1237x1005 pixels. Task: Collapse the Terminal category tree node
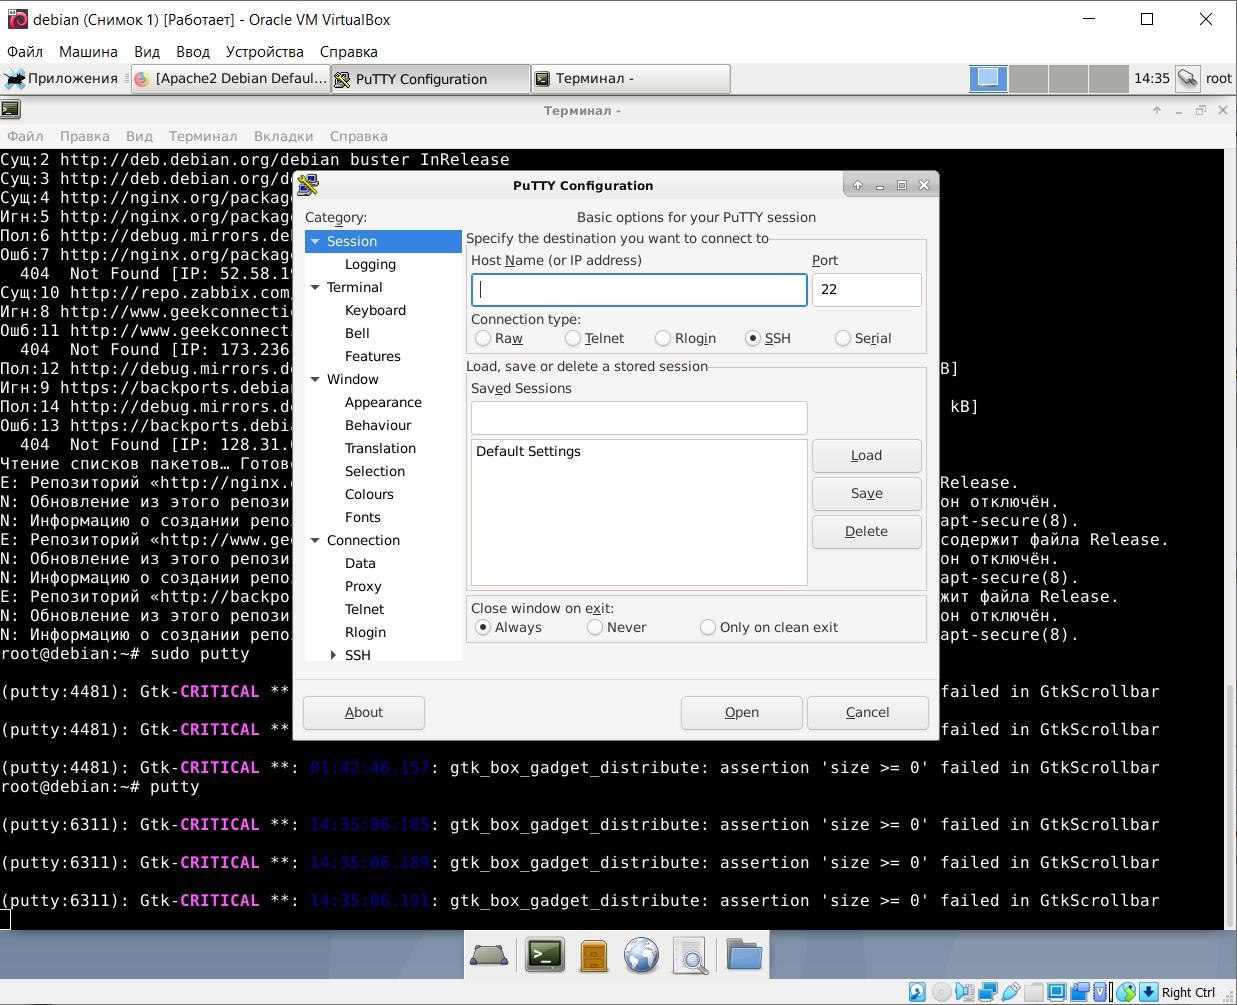tap(315, 287)
